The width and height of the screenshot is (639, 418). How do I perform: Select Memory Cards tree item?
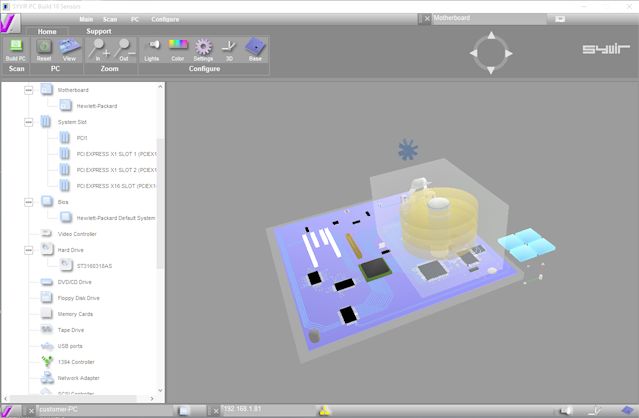click(75, 314)
